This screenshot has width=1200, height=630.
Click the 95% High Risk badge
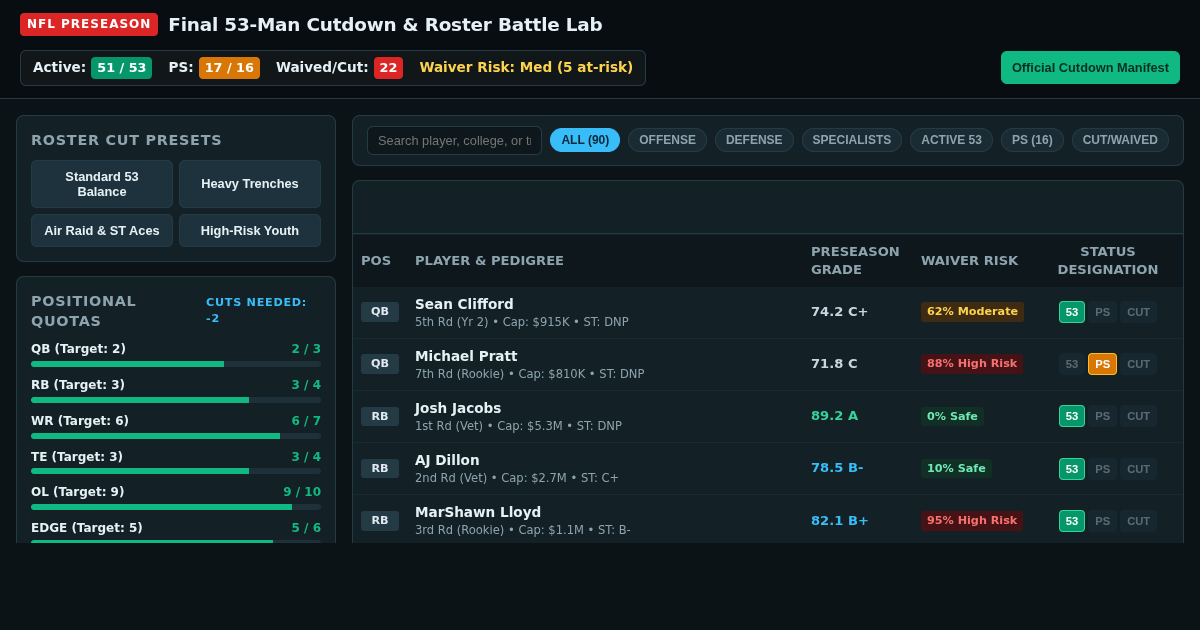point(972,520)
